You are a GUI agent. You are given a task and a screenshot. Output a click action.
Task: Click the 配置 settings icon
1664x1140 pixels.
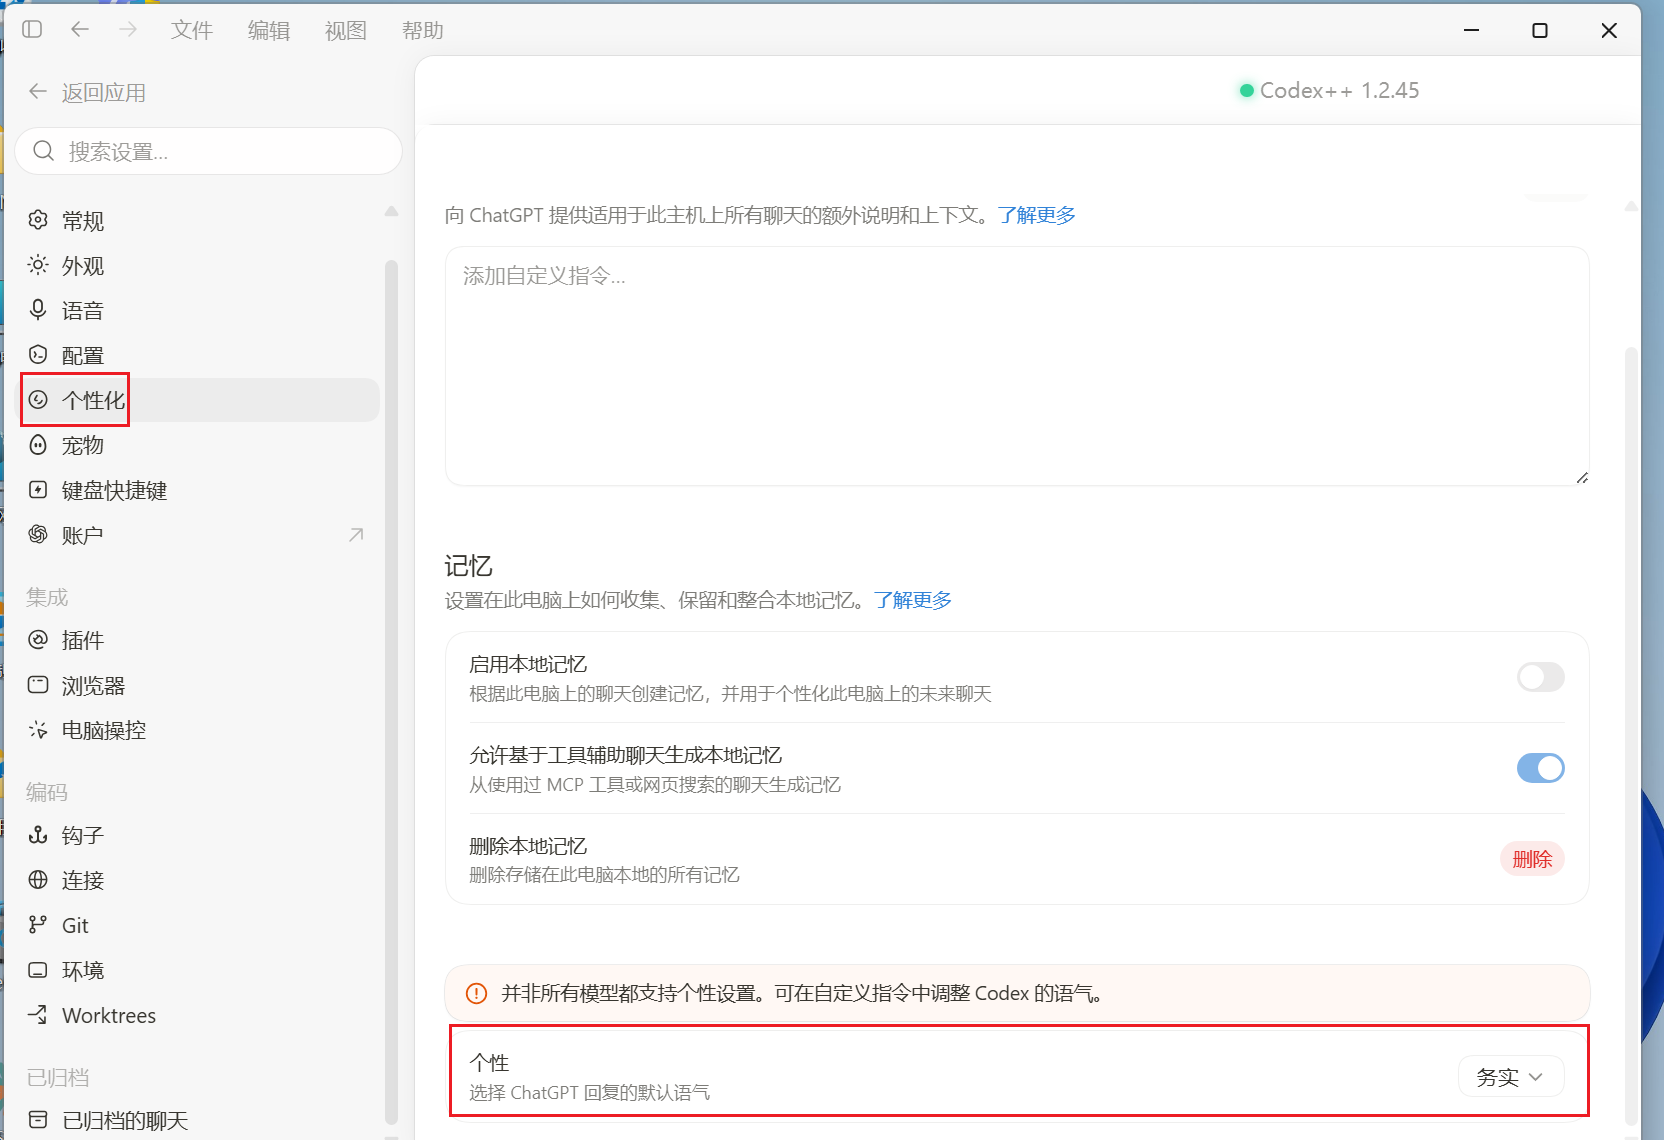38,355
